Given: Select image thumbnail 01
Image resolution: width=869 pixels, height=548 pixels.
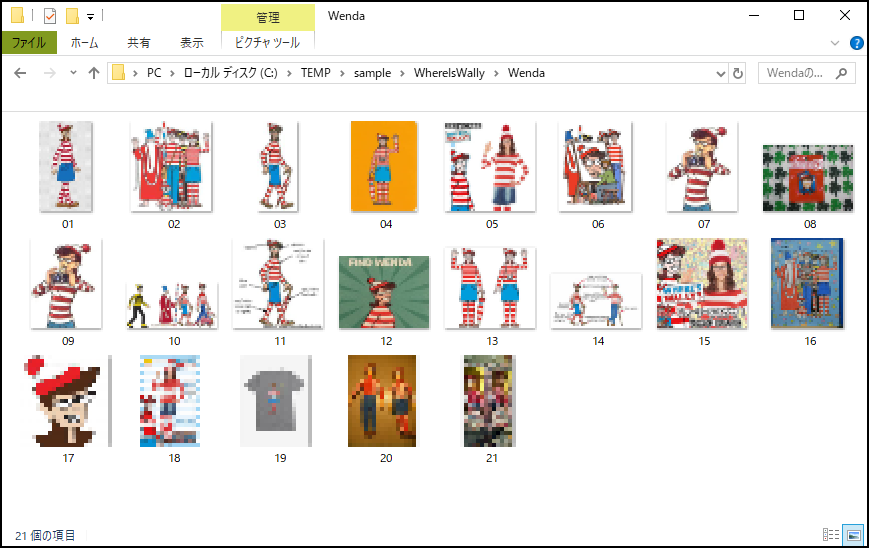Looking at the screenshot, I should pos(67,166).
